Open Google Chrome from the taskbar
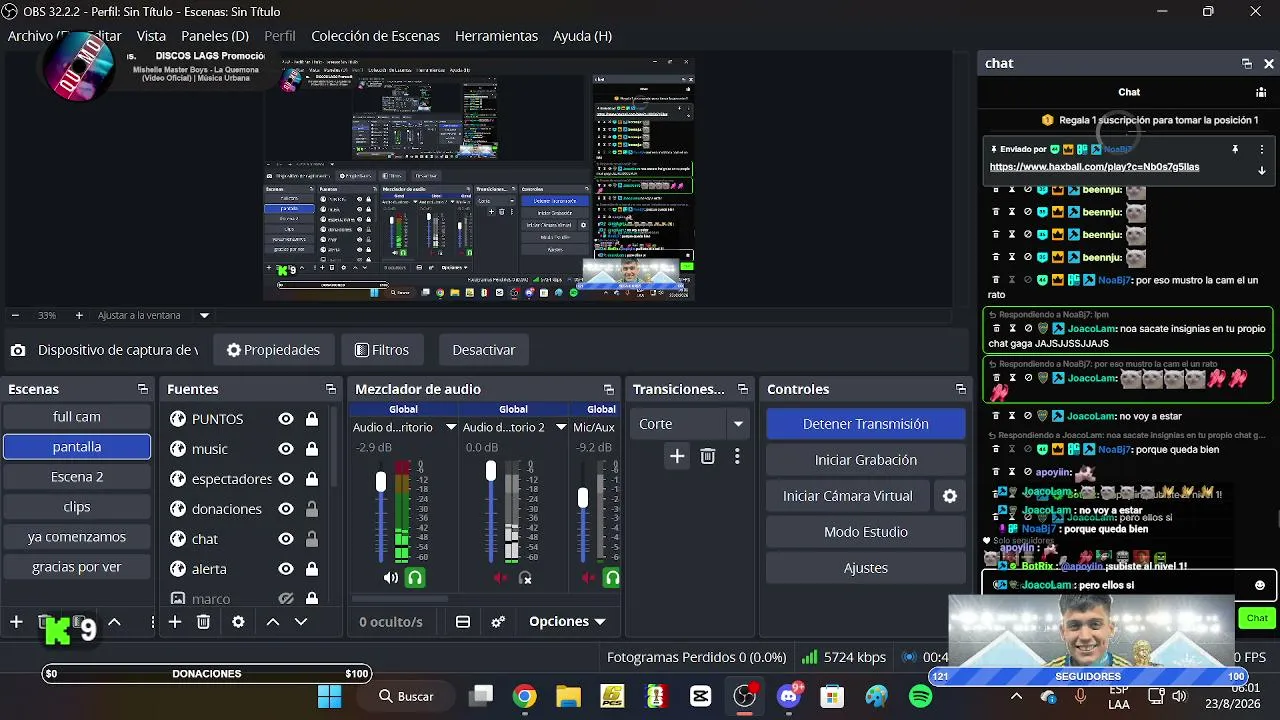 click(524, 696)
